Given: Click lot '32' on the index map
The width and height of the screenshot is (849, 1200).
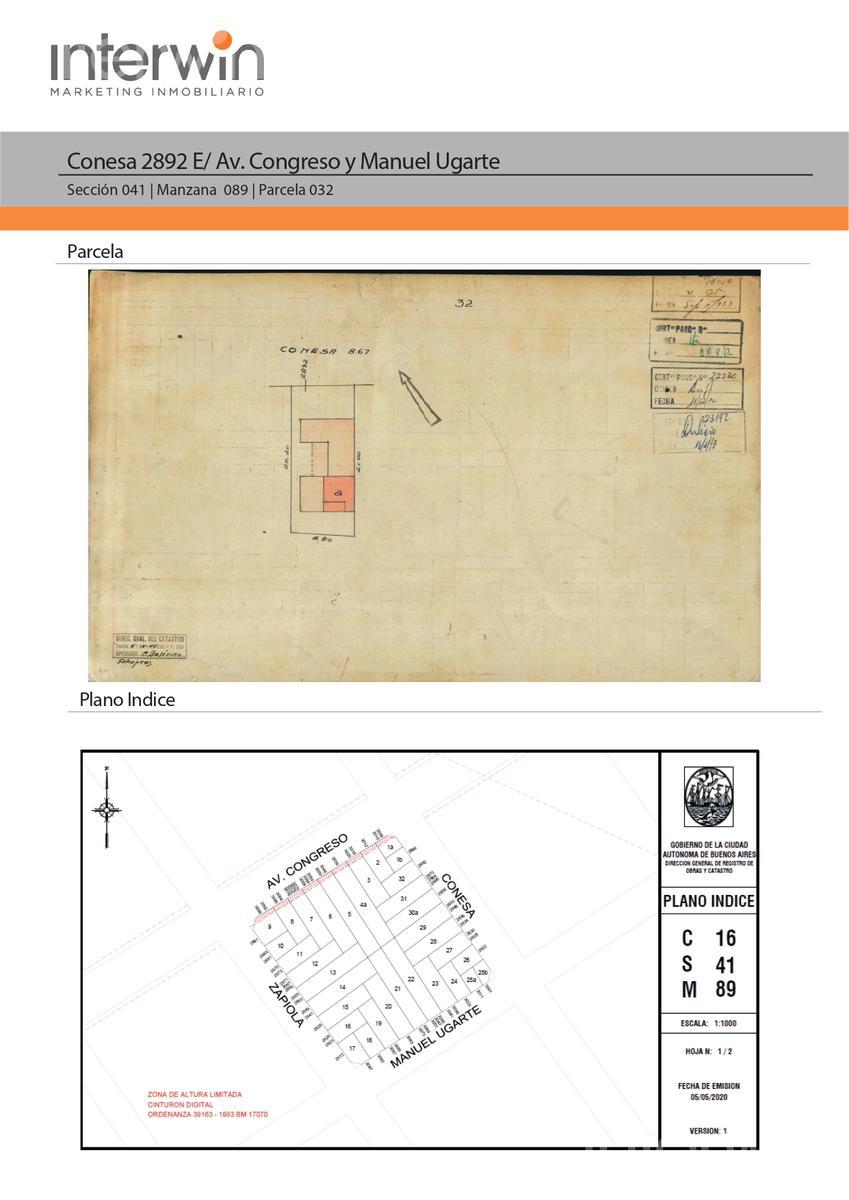Looking at the screenshot, I should [x=402, y=879].
